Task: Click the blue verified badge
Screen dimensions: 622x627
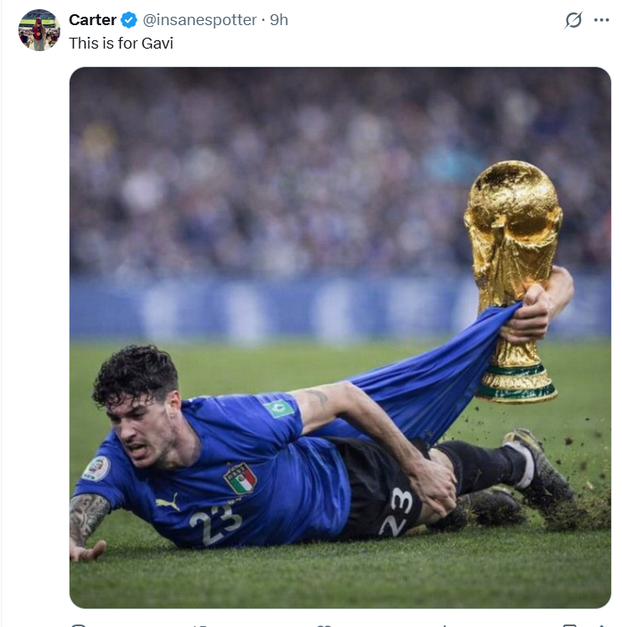Action: 130,20
